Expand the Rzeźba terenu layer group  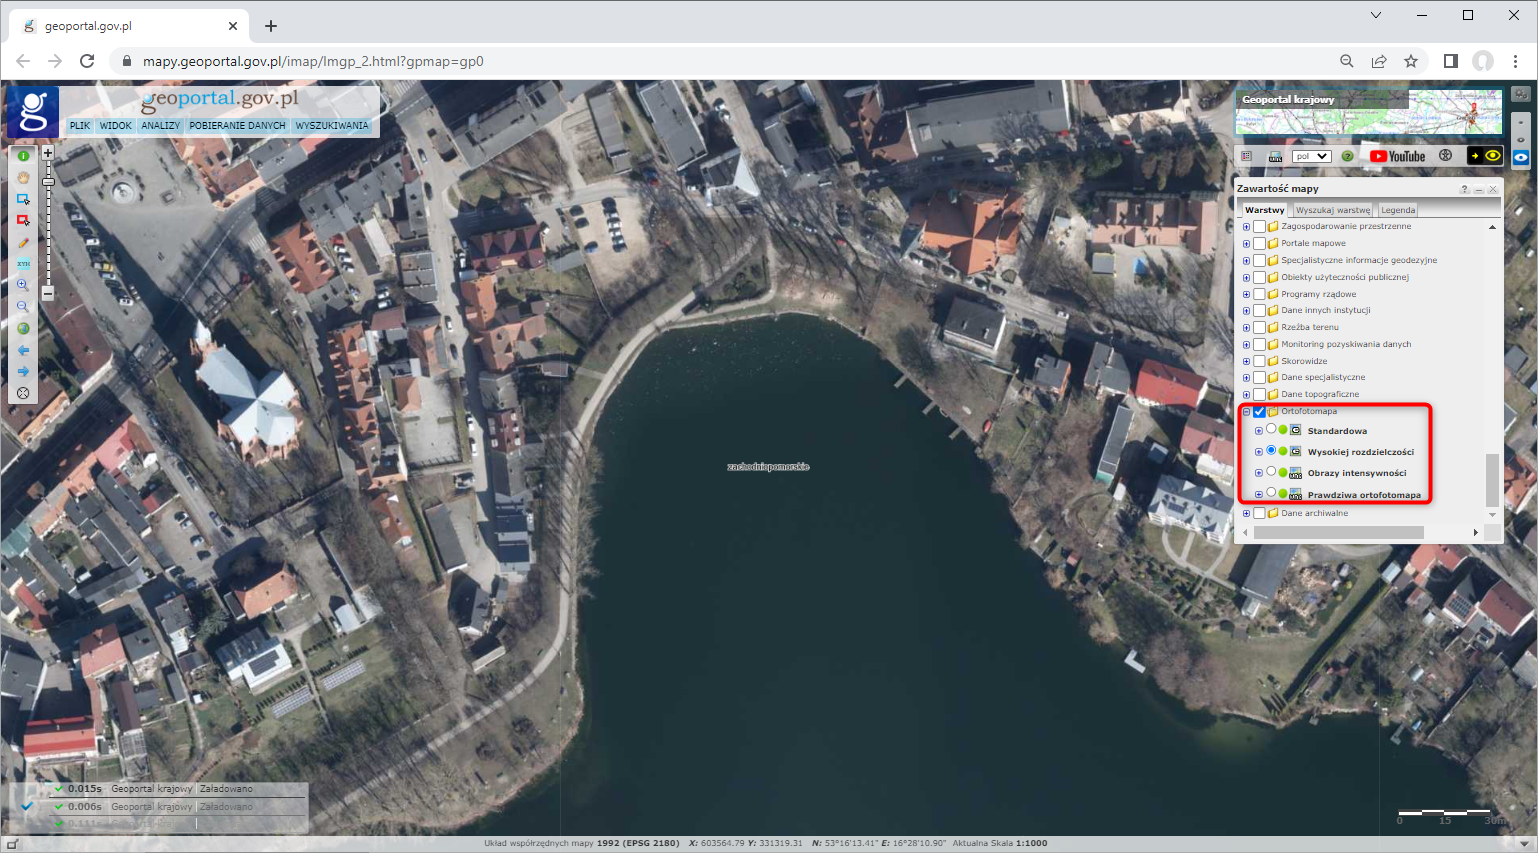(1246, 328)
